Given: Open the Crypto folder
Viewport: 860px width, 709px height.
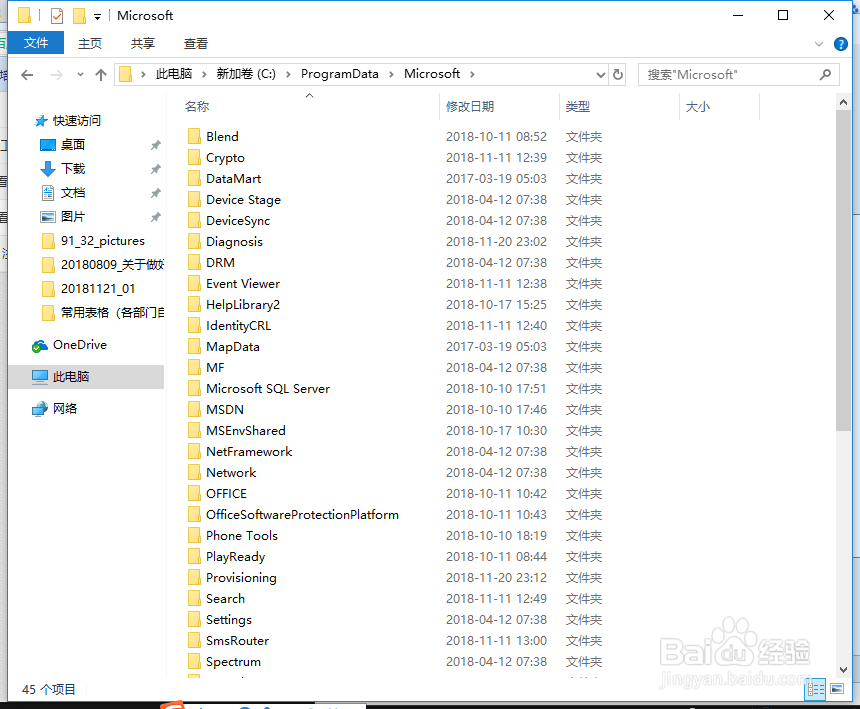Looking at the screenshot, I should pos(228,157).
